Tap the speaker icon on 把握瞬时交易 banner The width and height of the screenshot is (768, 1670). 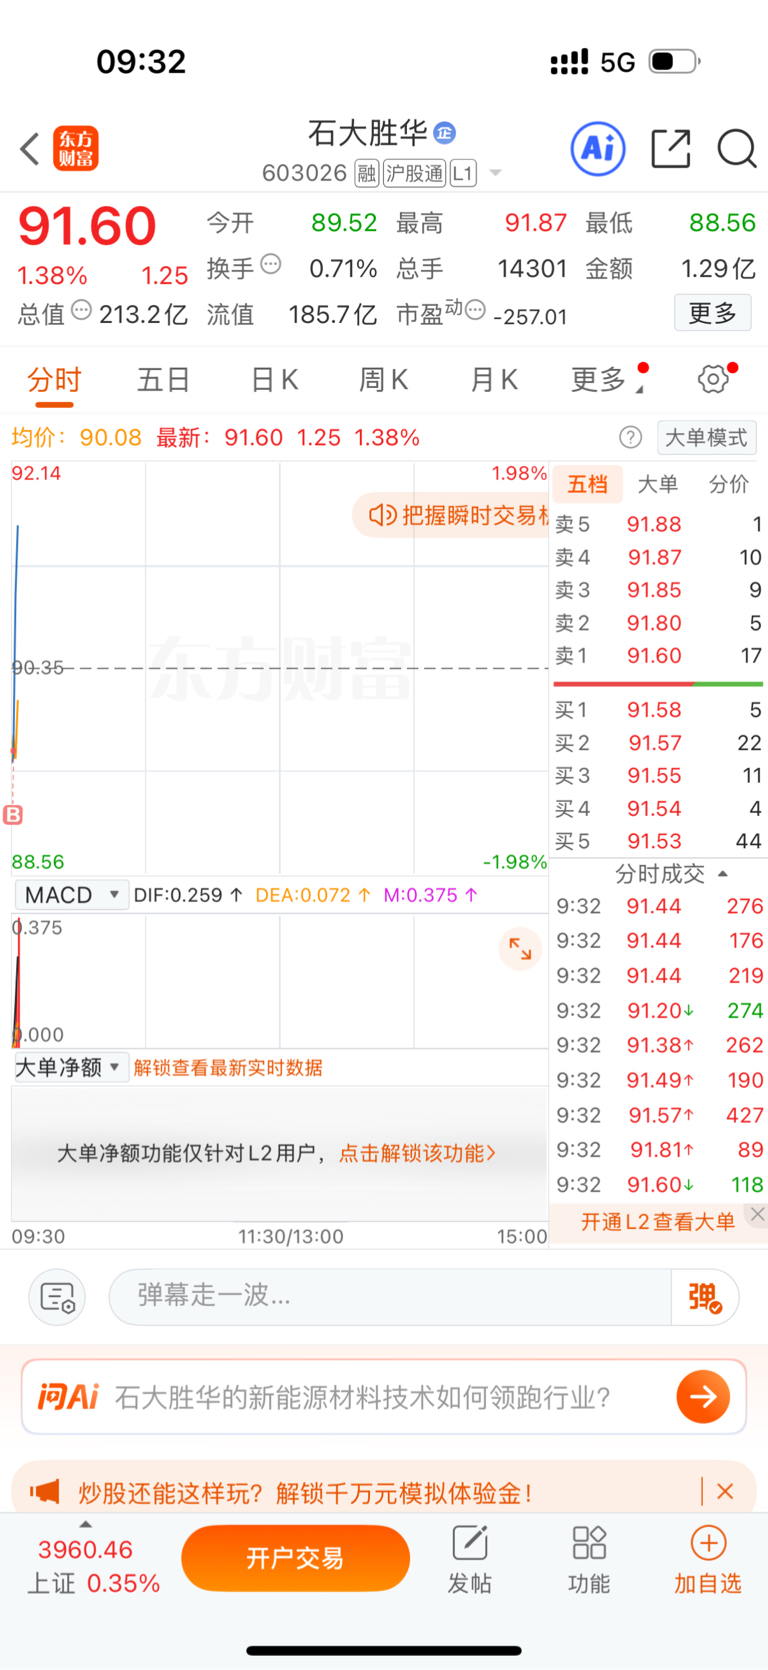pos(382,515)
